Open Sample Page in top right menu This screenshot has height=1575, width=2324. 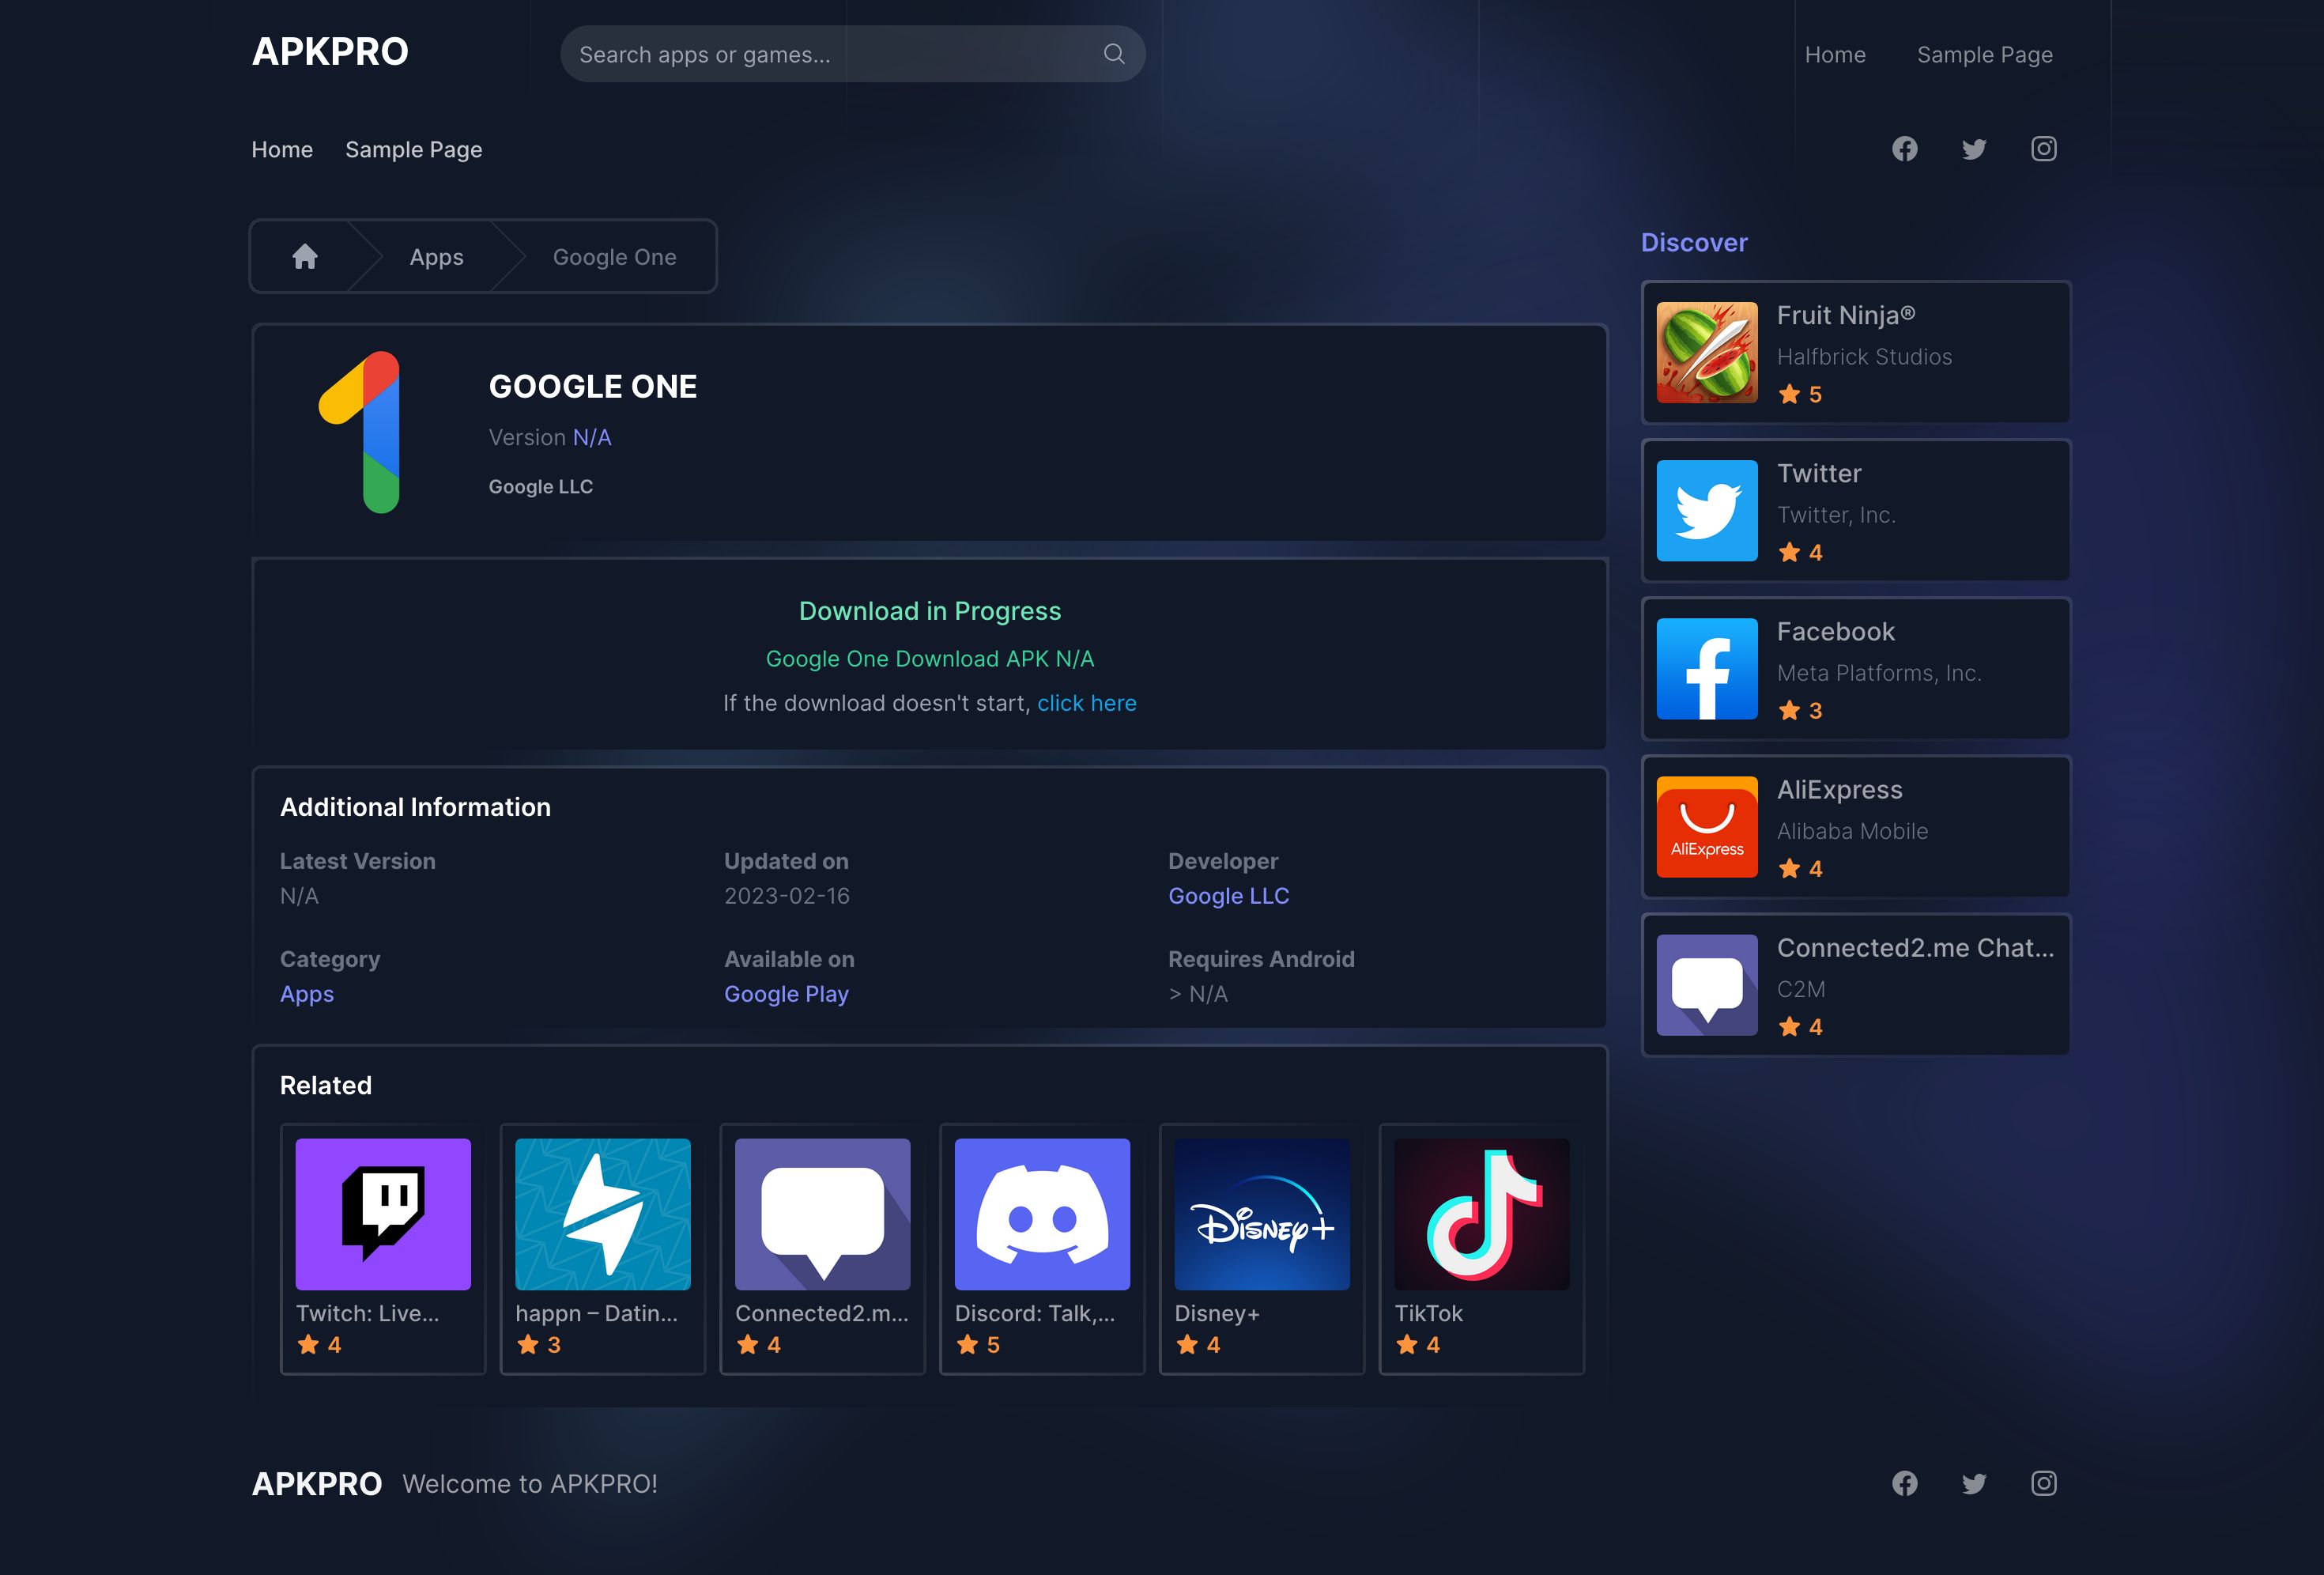[x=1984, y=55]
